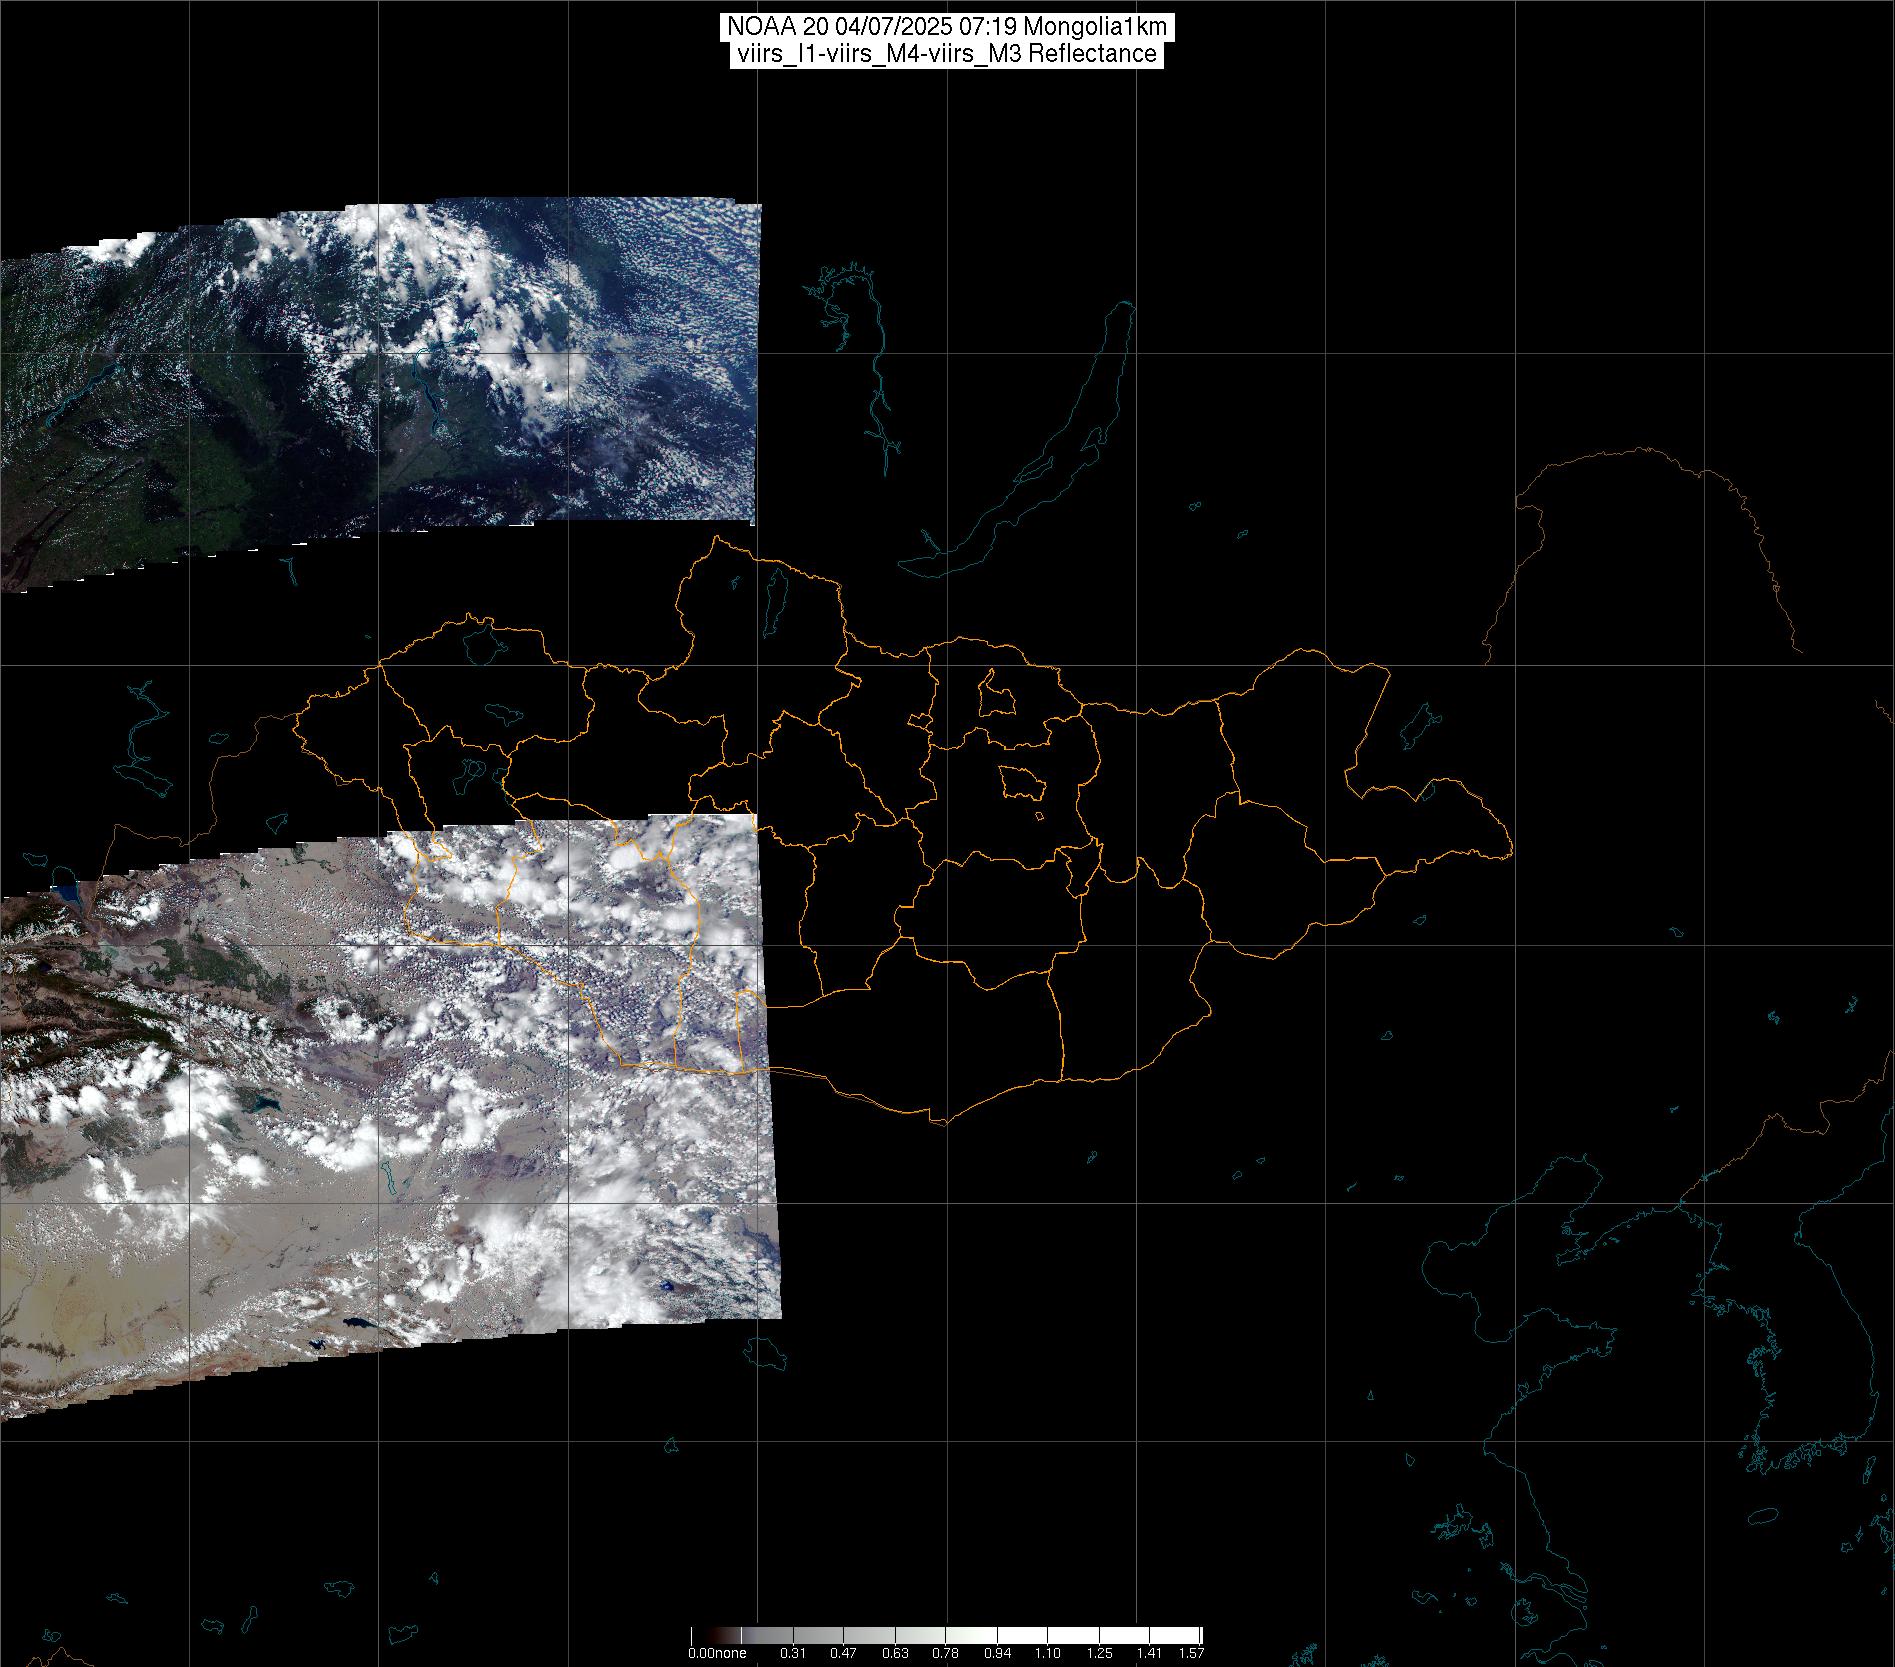
Task: Click the "1.41" colorbar label
Action: pyautogui.click(x=1150, y=1653)
